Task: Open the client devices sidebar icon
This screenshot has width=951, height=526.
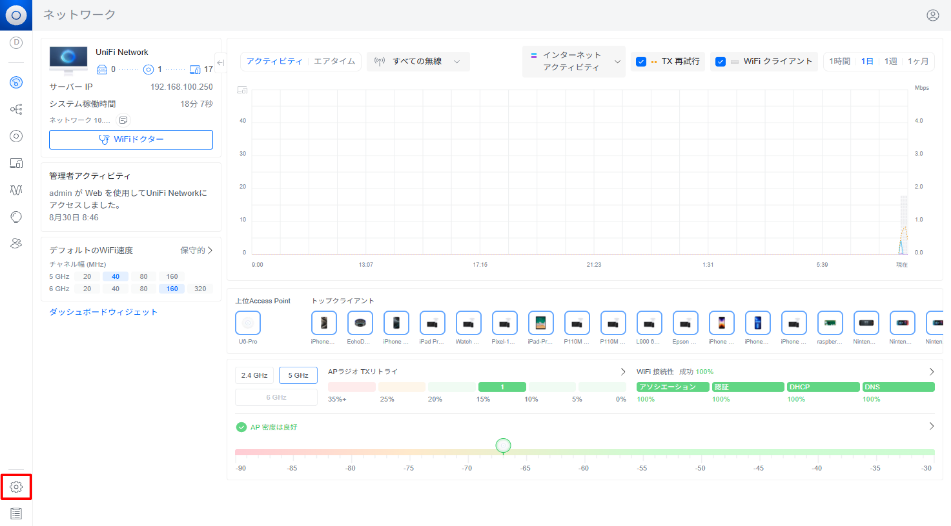Action: [x=16, y=163]
